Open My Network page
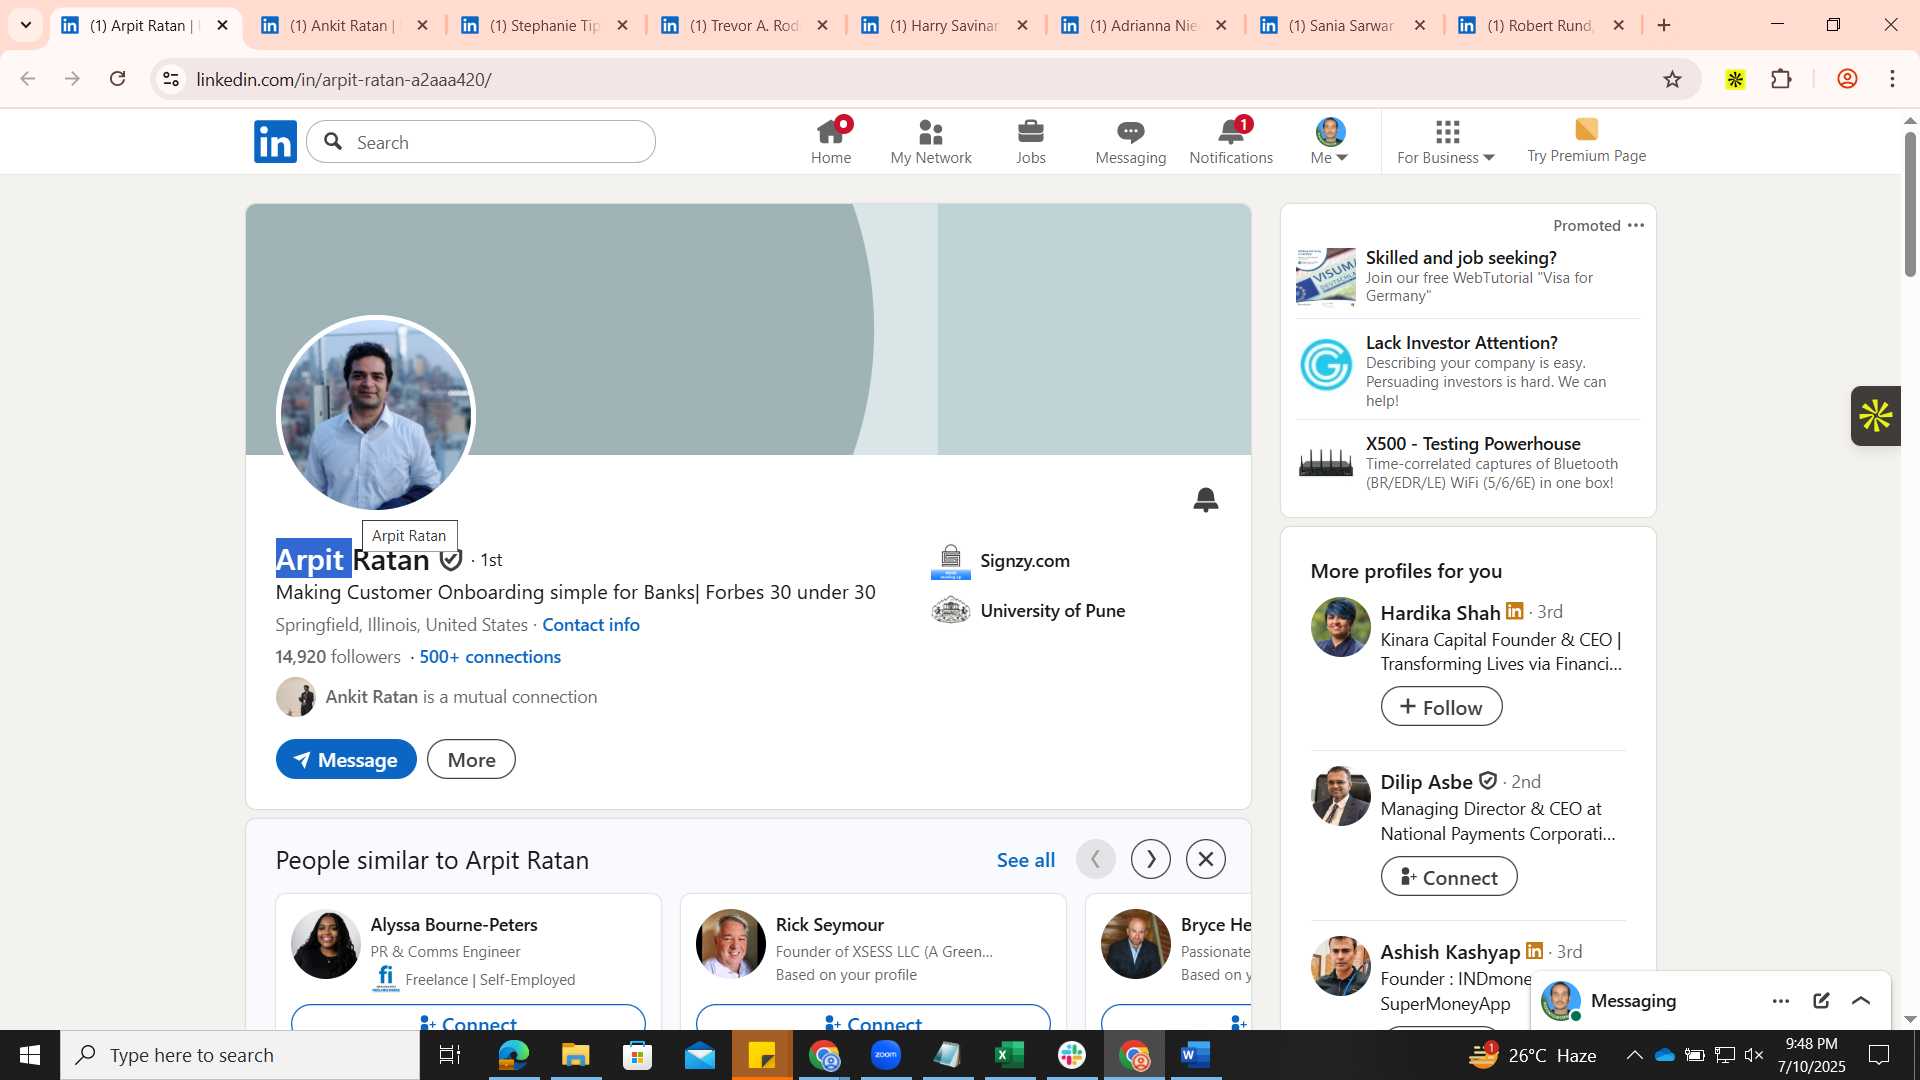The width and height of the screenshot is (1920, 1080). click(931, 142)
